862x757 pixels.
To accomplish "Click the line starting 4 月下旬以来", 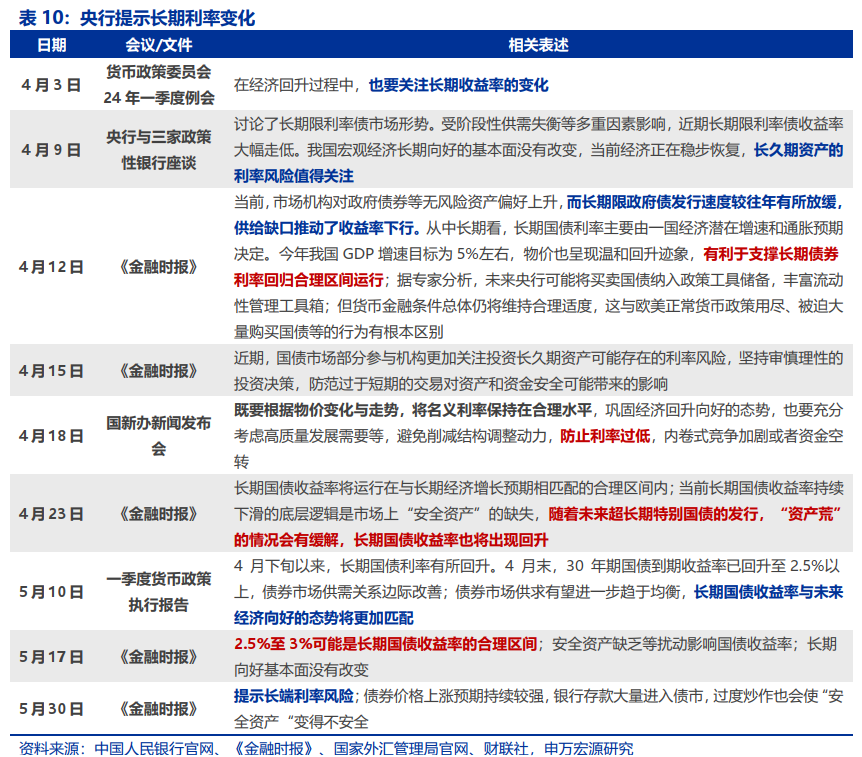I will (538, 566).
